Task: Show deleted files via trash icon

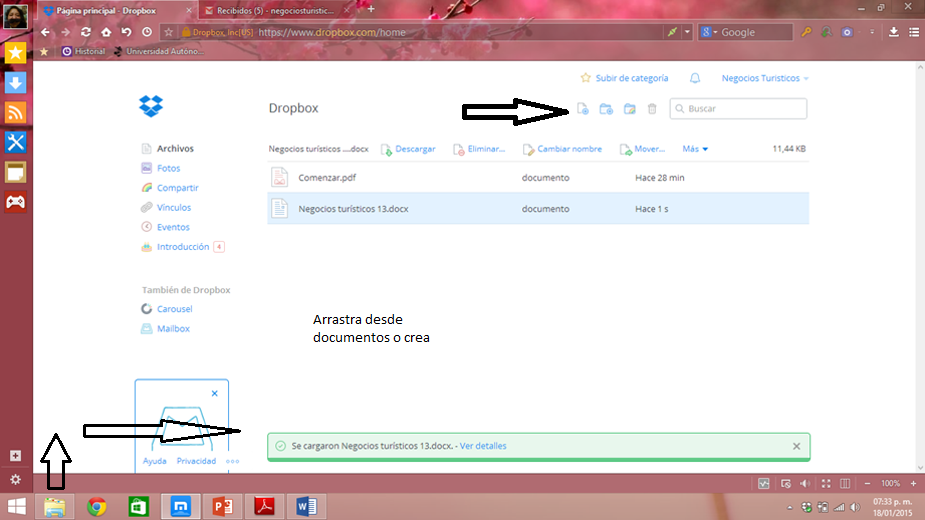Action: tap(652, 109)
